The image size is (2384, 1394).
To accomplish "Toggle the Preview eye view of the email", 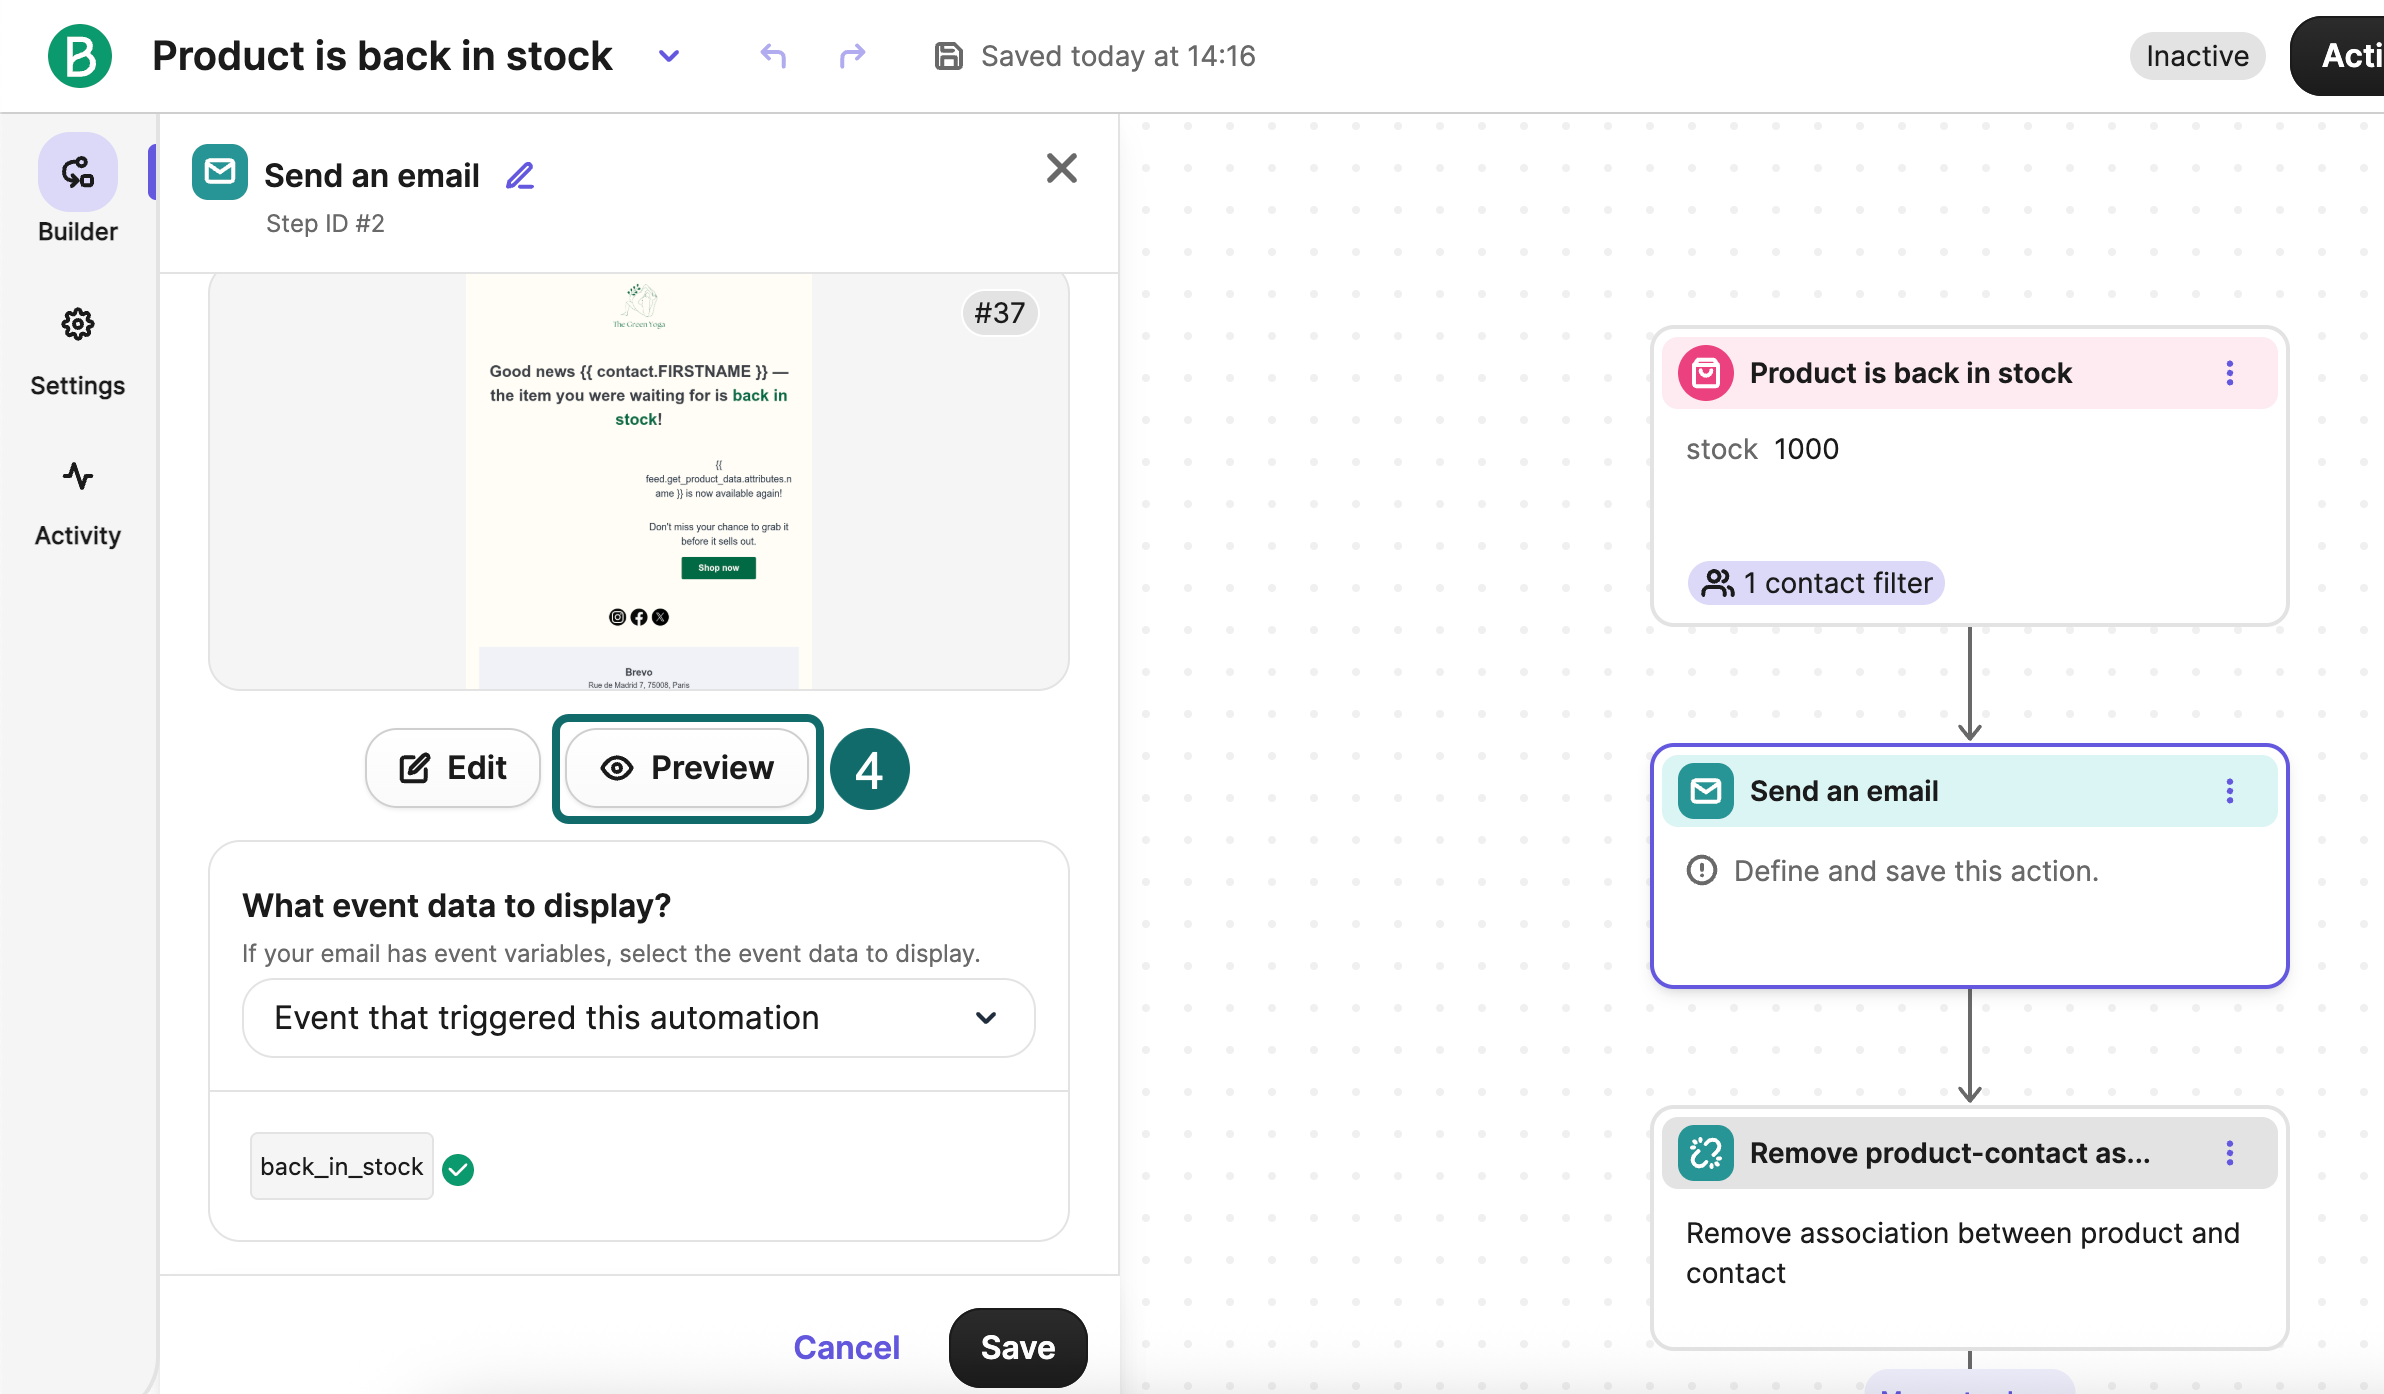I will [687, 768].
